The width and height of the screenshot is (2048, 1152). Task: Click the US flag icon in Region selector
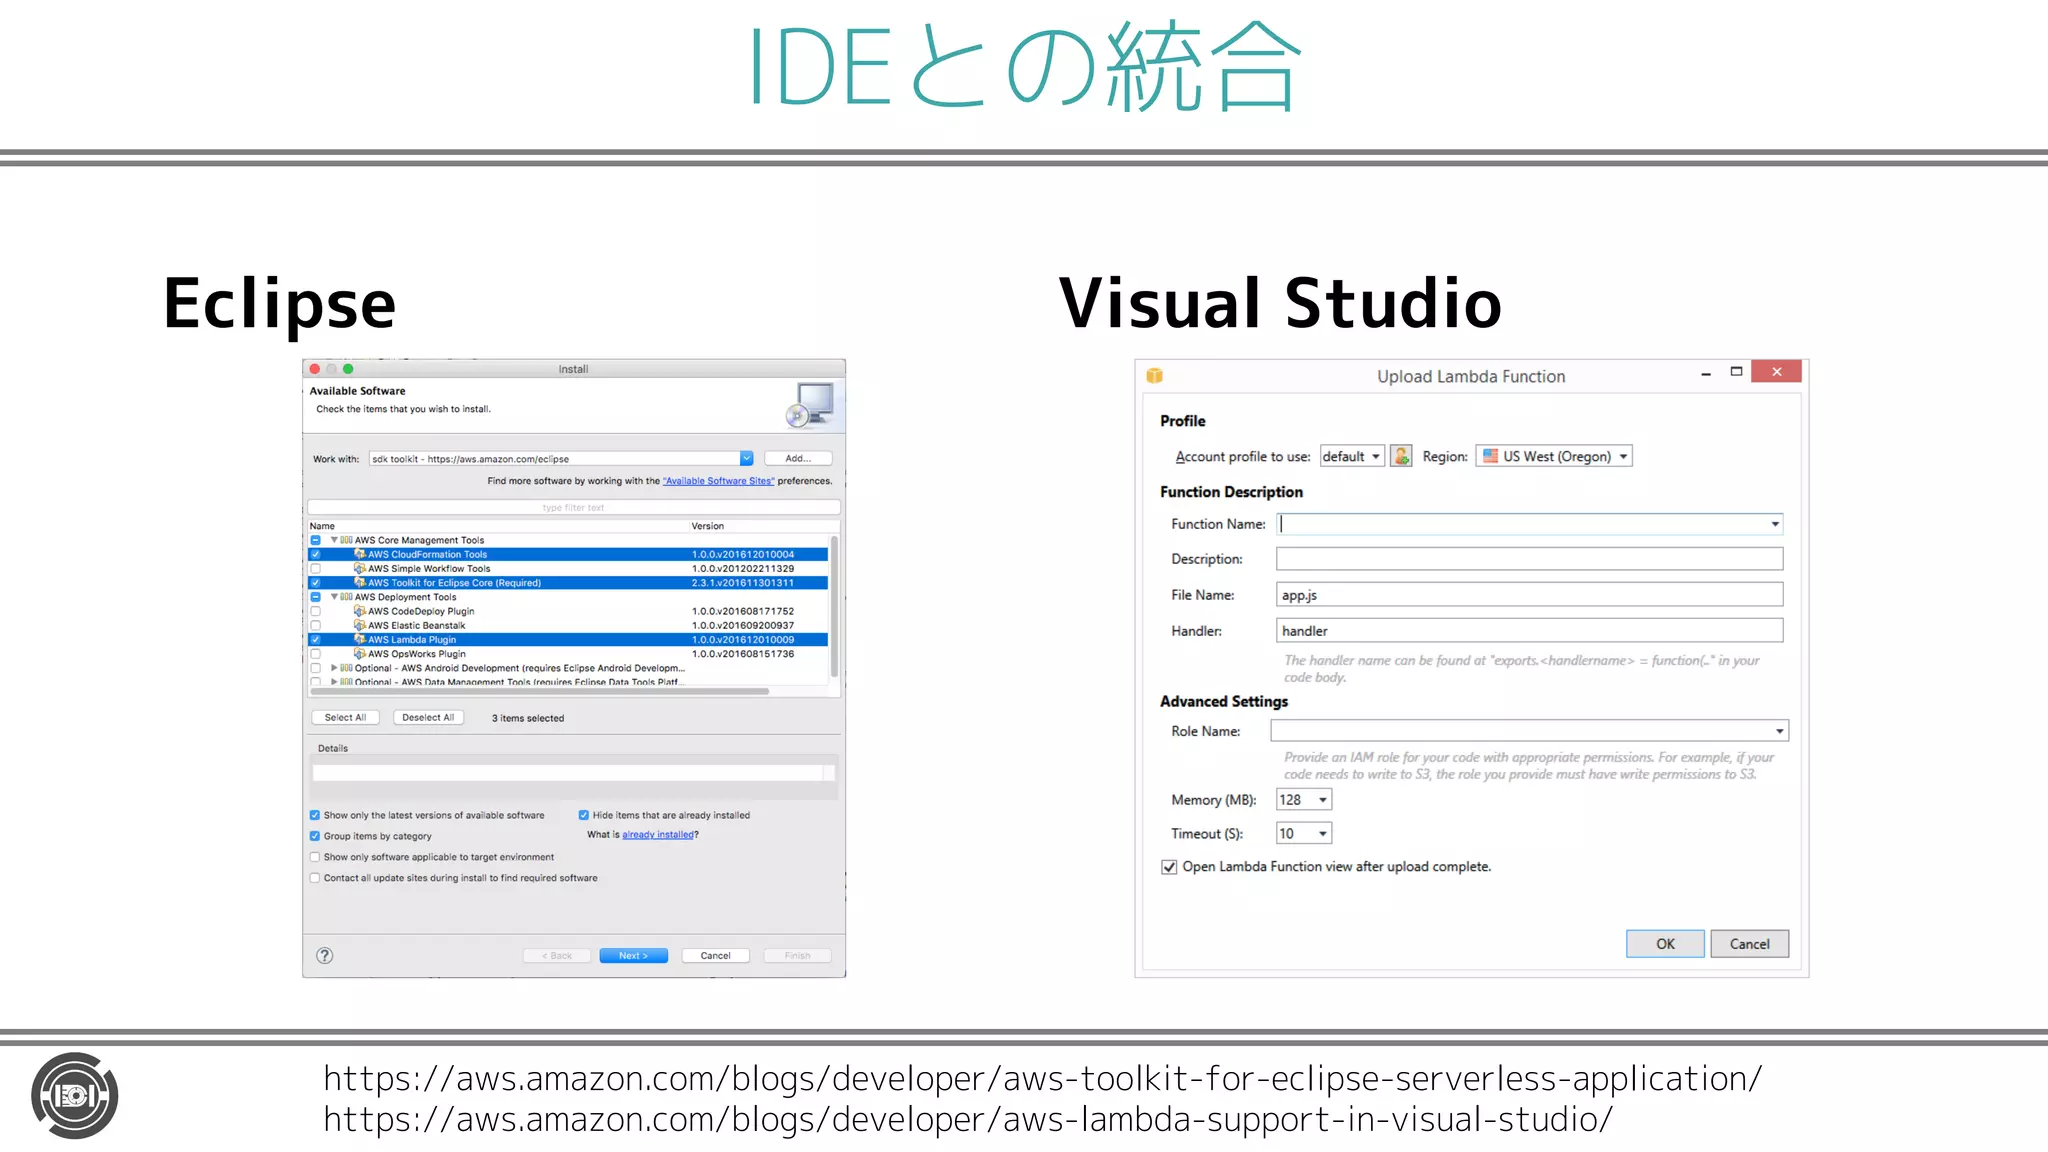[x=1490, y=456]
